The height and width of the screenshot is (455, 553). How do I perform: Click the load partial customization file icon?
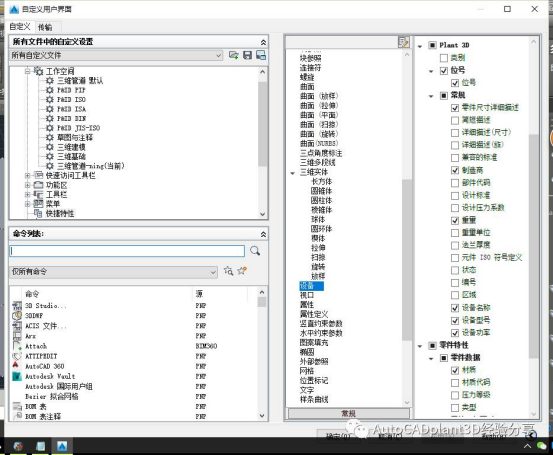pyautogui.click(x=233, y=55)
